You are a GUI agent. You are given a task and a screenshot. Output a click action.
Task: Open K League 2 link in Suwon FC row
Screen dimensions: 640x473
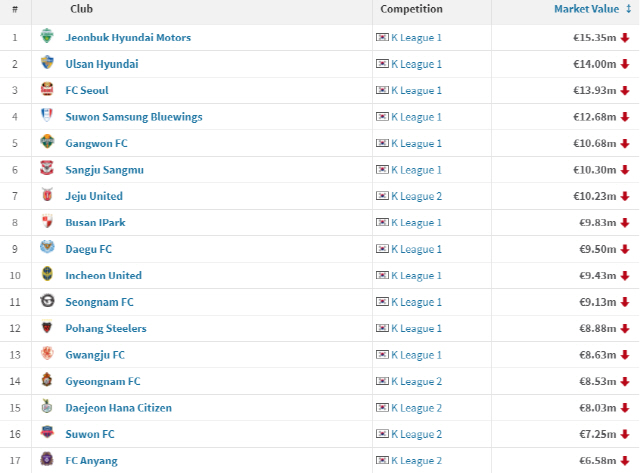(x=416, y=434)
